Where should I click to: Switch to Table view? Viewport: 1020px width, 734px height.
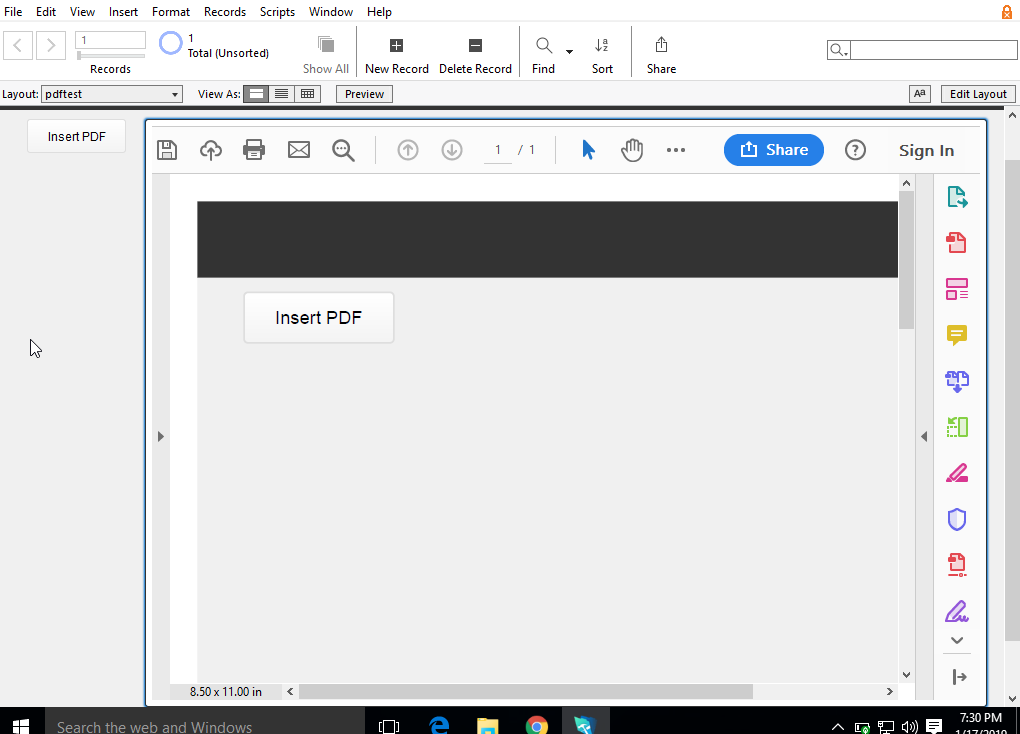pos(307,94)
